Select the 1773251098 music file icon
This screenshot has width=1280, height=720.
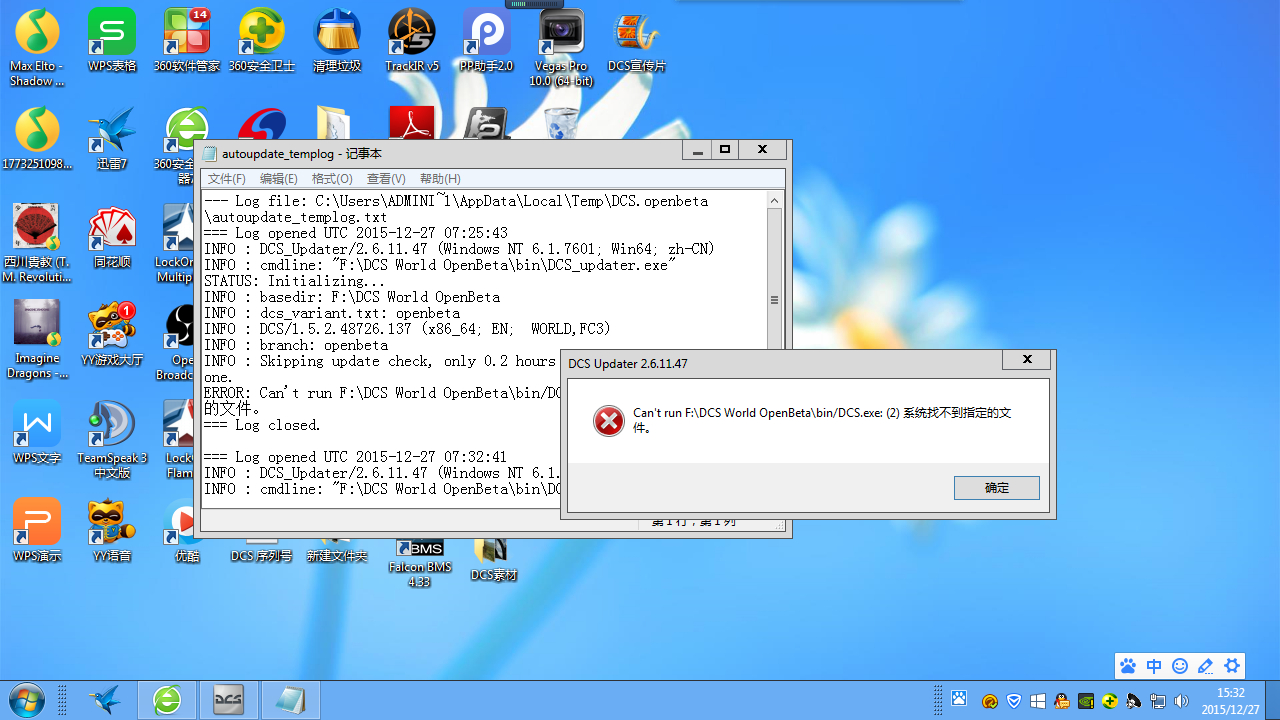pyautogui.click(x=37, y=138)
